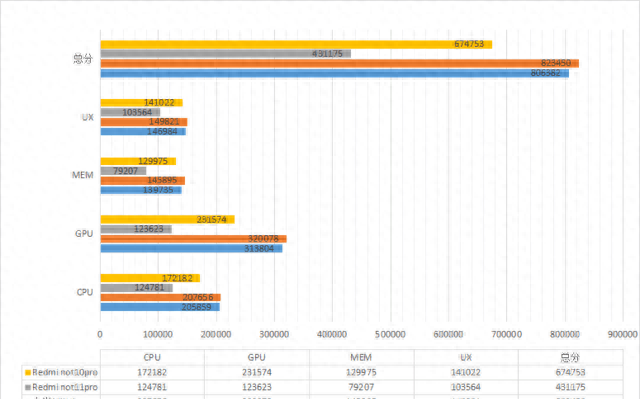This screenshot has width=640, height=399.
Task: Click the MEM column header in the data table
Action: point(361,357)
